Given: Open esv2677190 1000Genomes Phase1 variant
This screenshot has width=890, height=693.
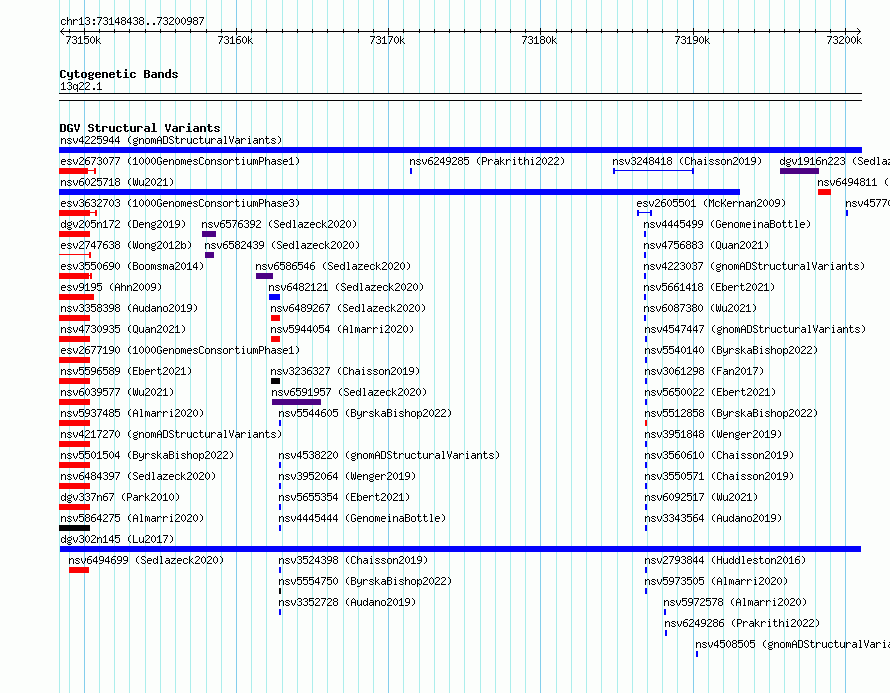Looking at the screenshot, I should pyautogui.click(x=180, y=350).
